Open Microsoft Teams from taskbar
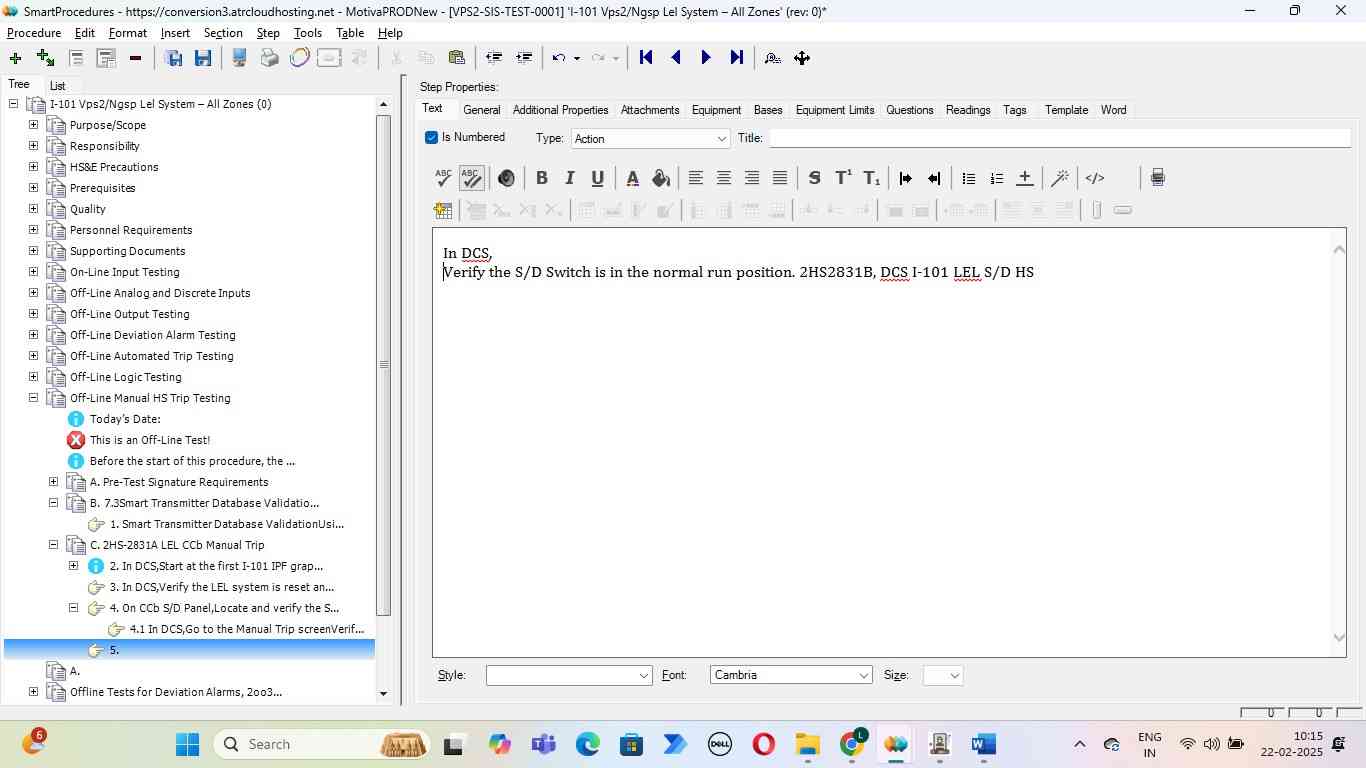The width and height of the screenshot is (1366, 768). pyautogui.click(x=543, y=744)
